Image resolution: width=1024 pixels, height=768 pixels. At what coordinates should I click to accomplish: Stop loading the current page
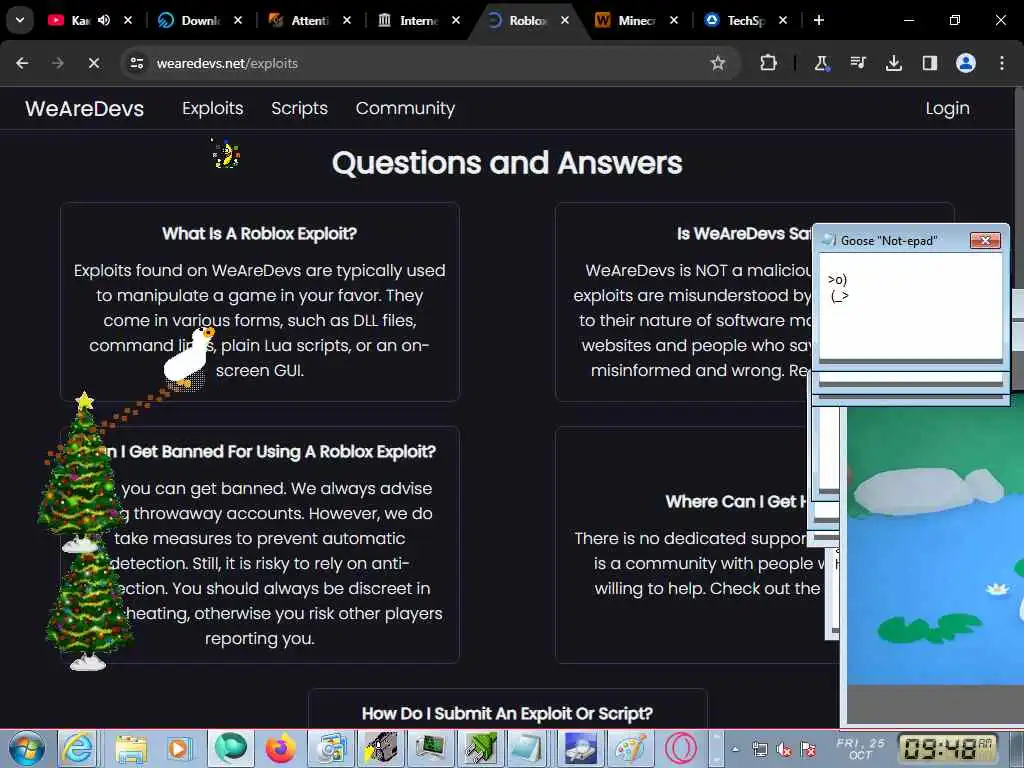pyautogui.click(x=93, y=63)
